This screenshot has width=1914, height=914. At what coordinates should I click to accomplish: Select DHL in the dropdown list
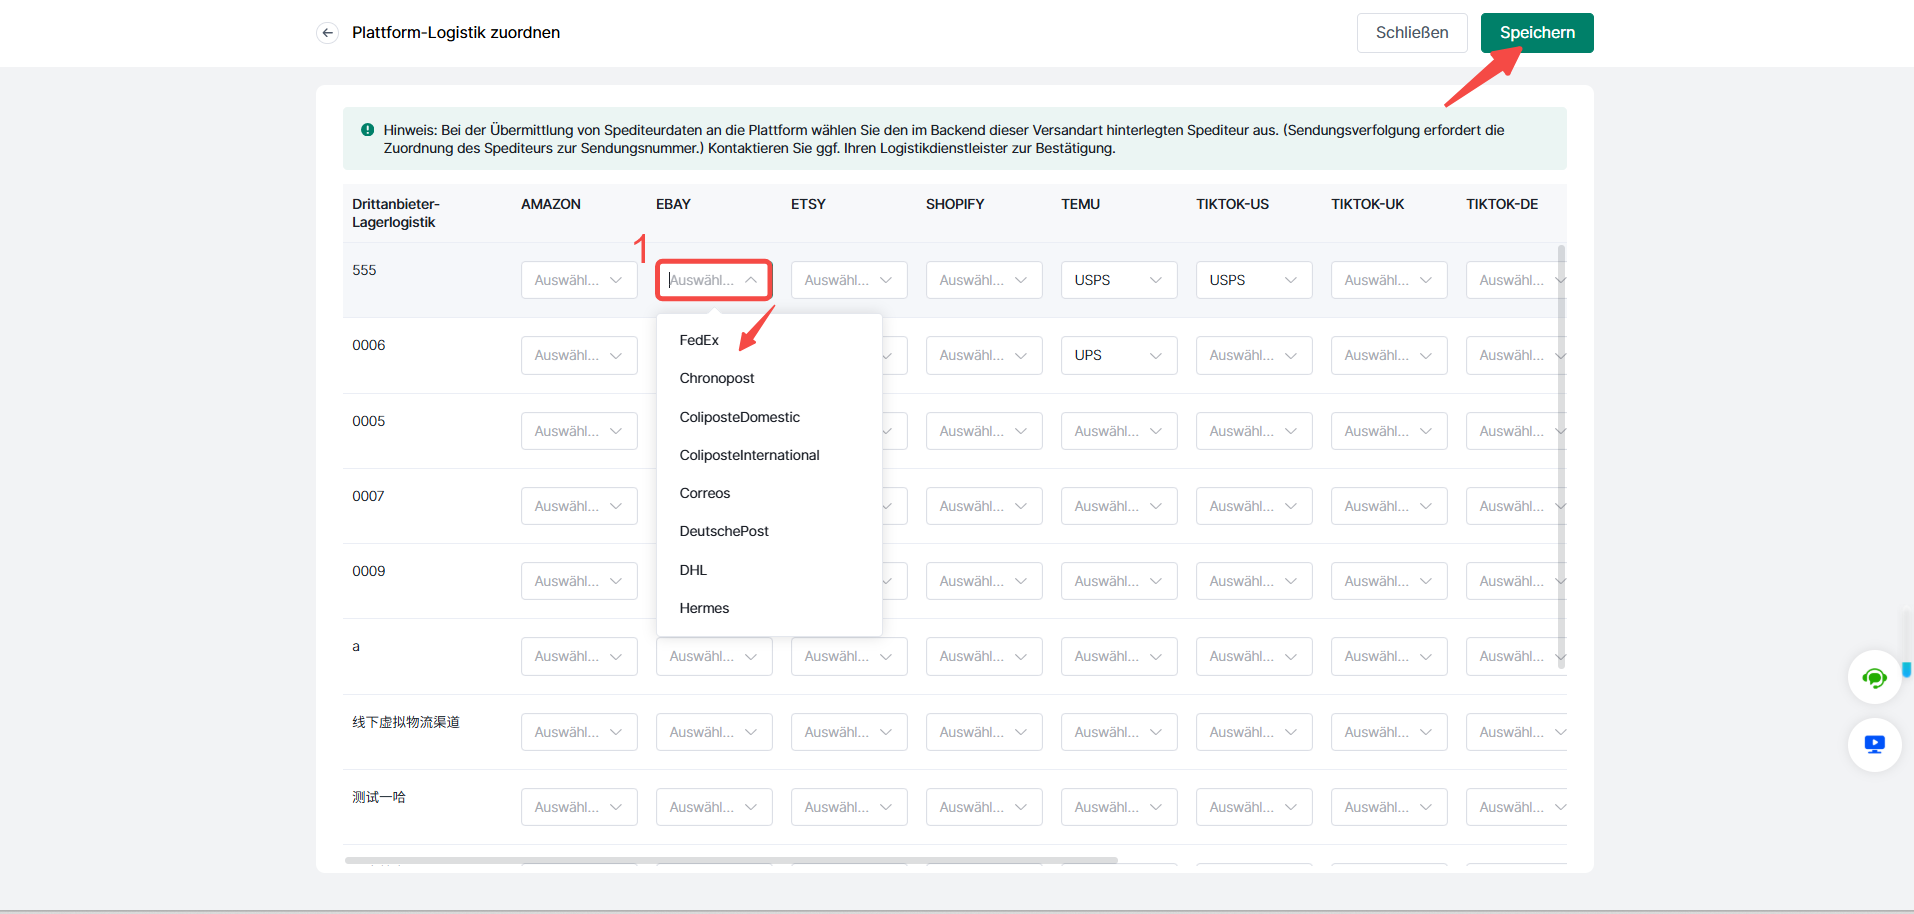(x=693, y=570)
